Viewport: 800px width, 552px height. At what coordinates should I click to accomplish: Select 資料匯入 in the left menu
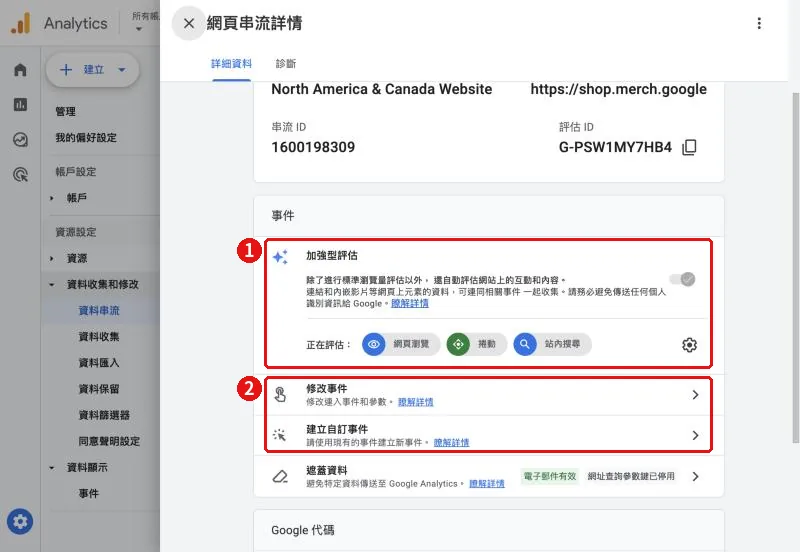point(99,363)
